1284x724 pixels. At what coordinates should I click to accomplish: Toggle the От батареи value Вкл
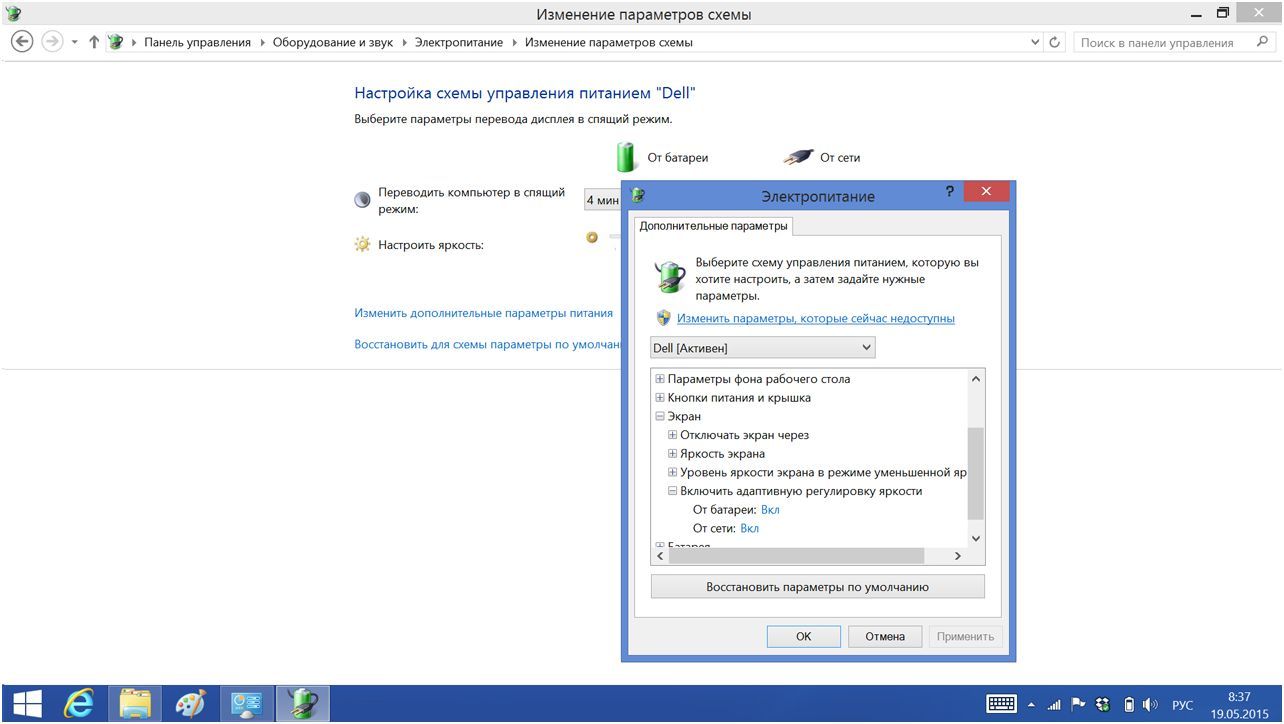(769, 510)
